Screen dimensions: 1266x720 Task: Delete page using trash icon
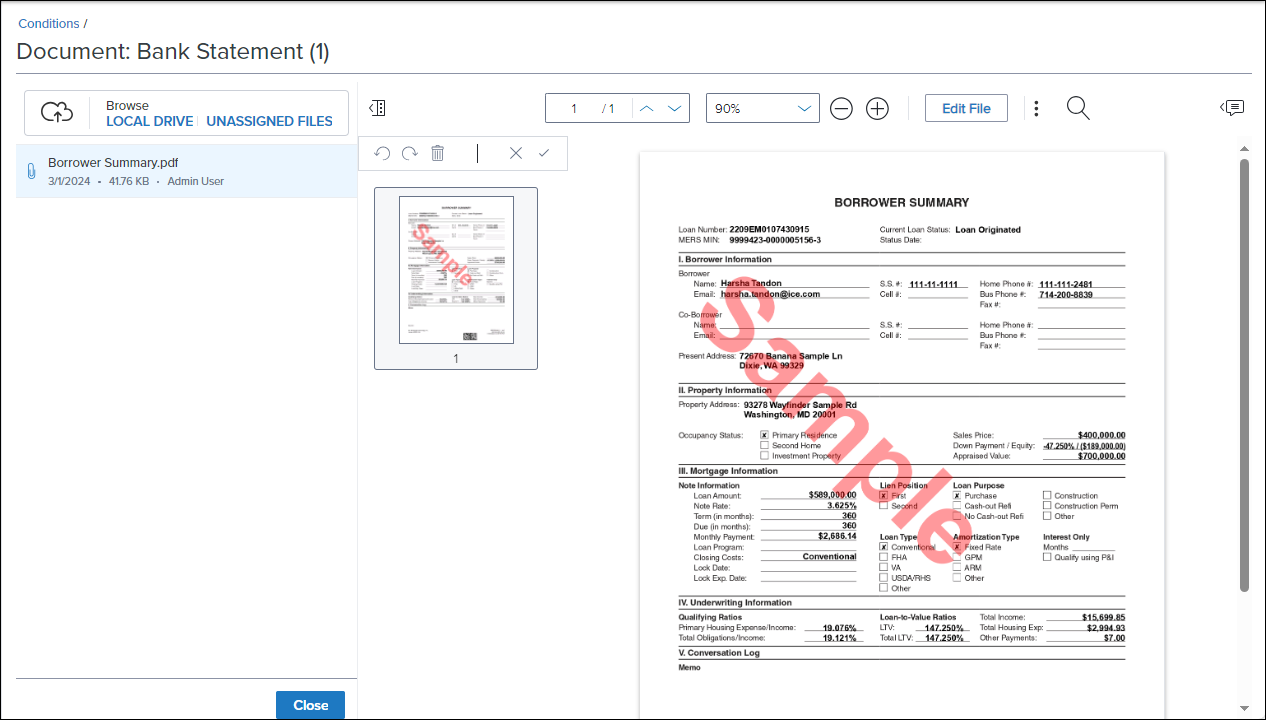tap(437, 153)
